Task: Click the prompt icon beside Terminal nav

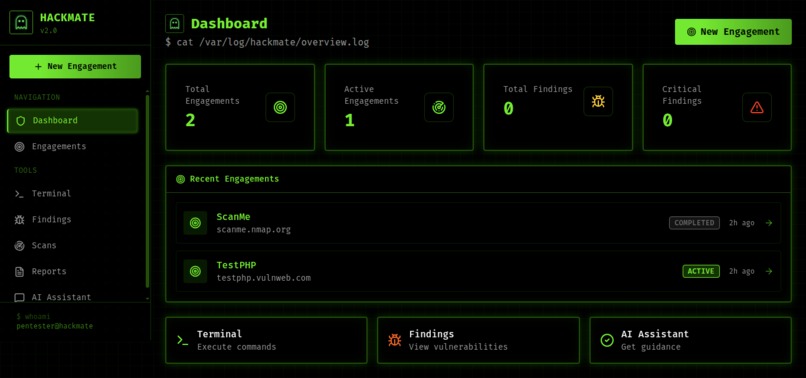Action: point(19,194)
